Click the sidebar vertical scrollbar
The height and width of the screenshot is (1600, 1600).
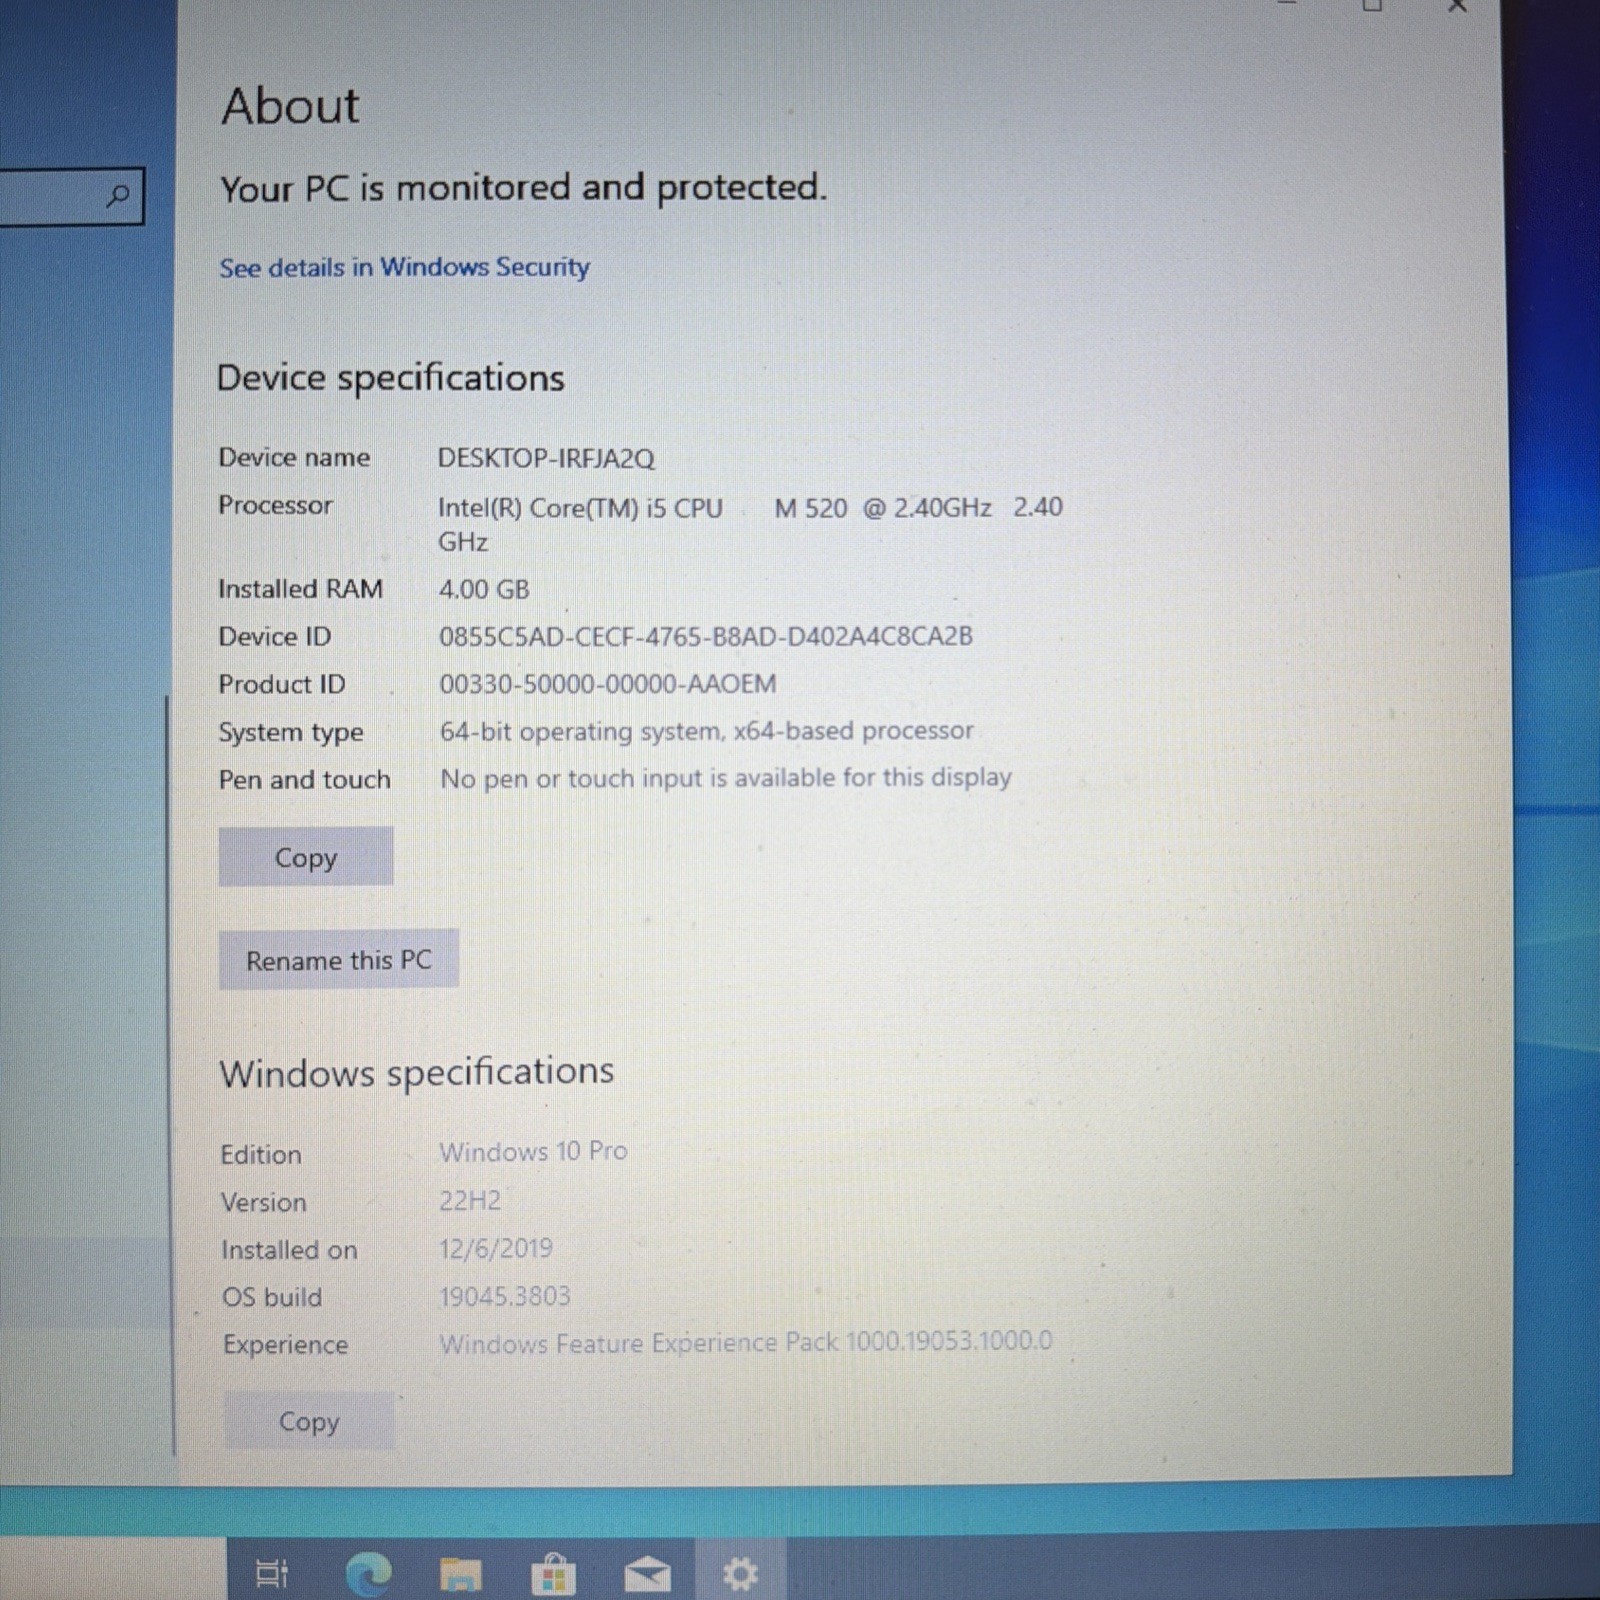(x=169, y=1075)
